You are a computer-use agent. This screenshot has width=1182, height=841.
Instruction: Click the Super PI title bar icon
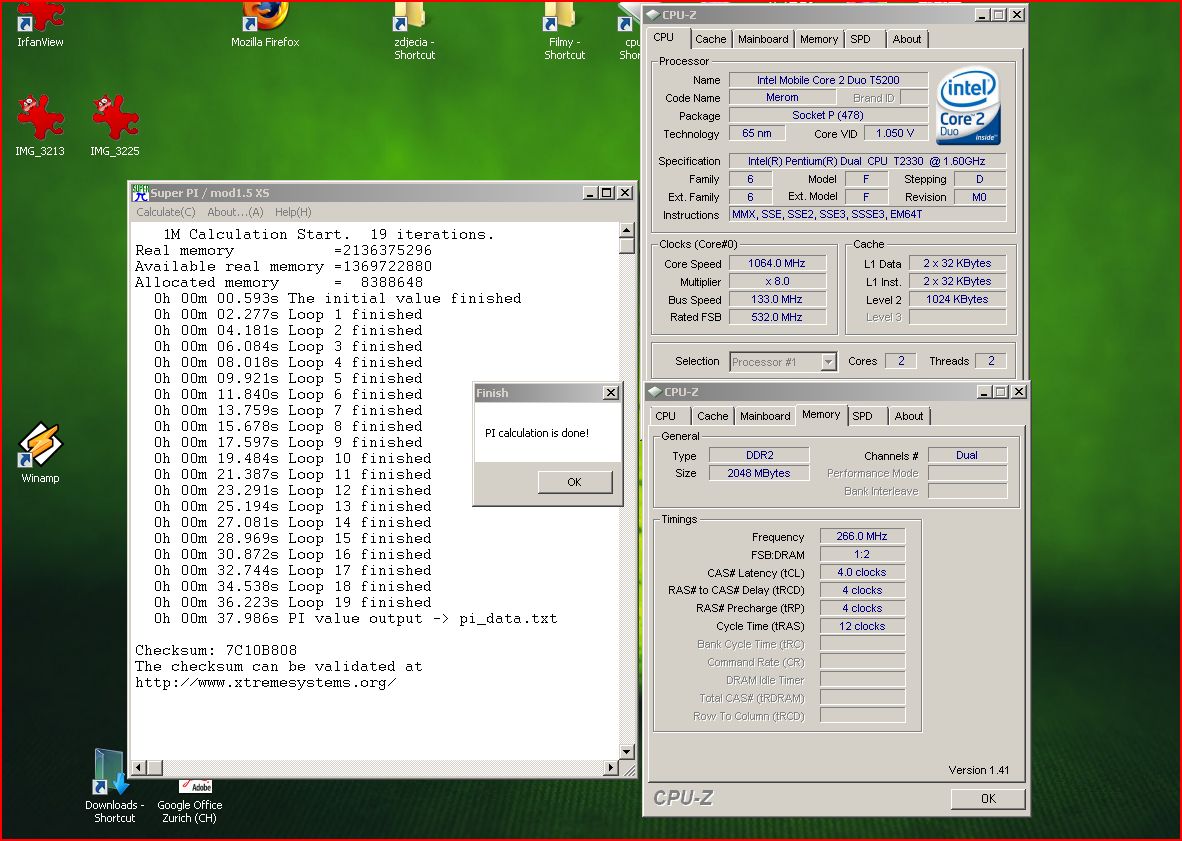139,193
